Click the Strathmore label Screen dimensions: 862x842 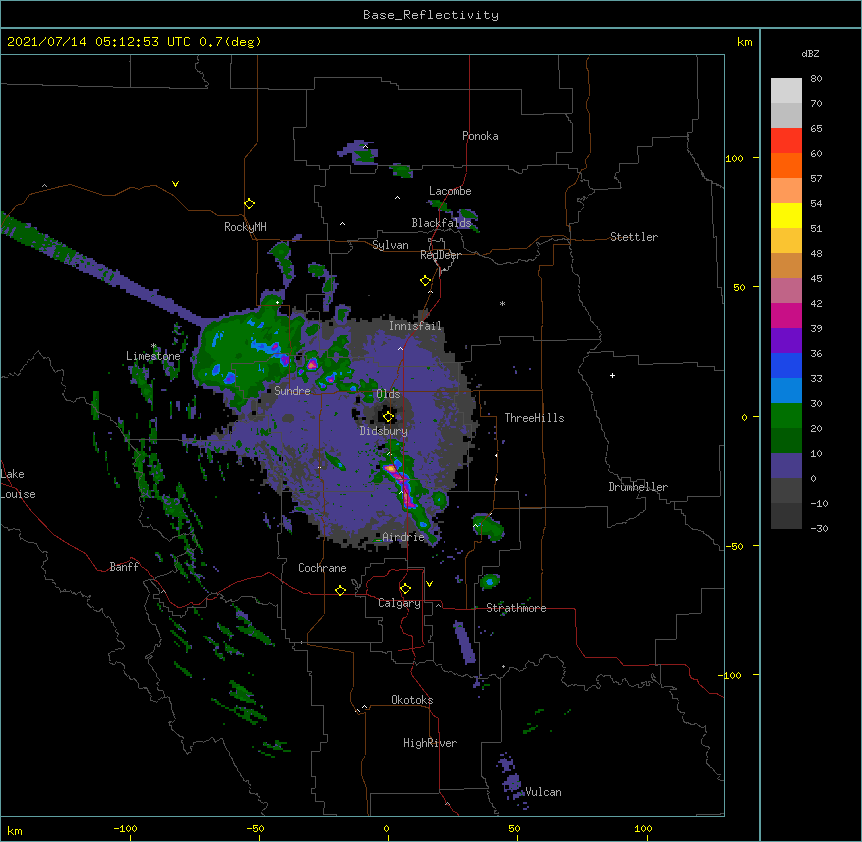[x=516, y=608]
